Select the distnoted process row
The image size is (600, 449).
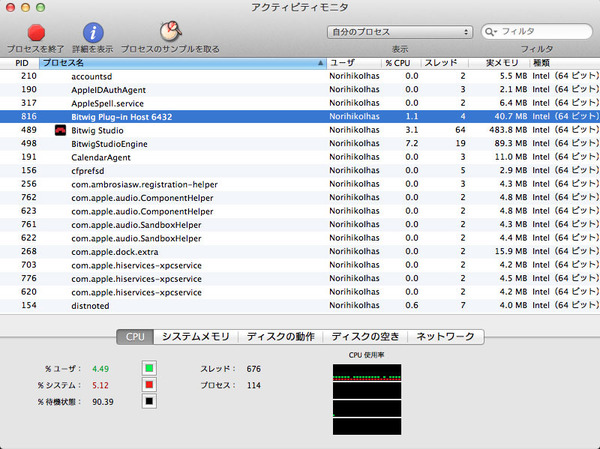point(300,305)
